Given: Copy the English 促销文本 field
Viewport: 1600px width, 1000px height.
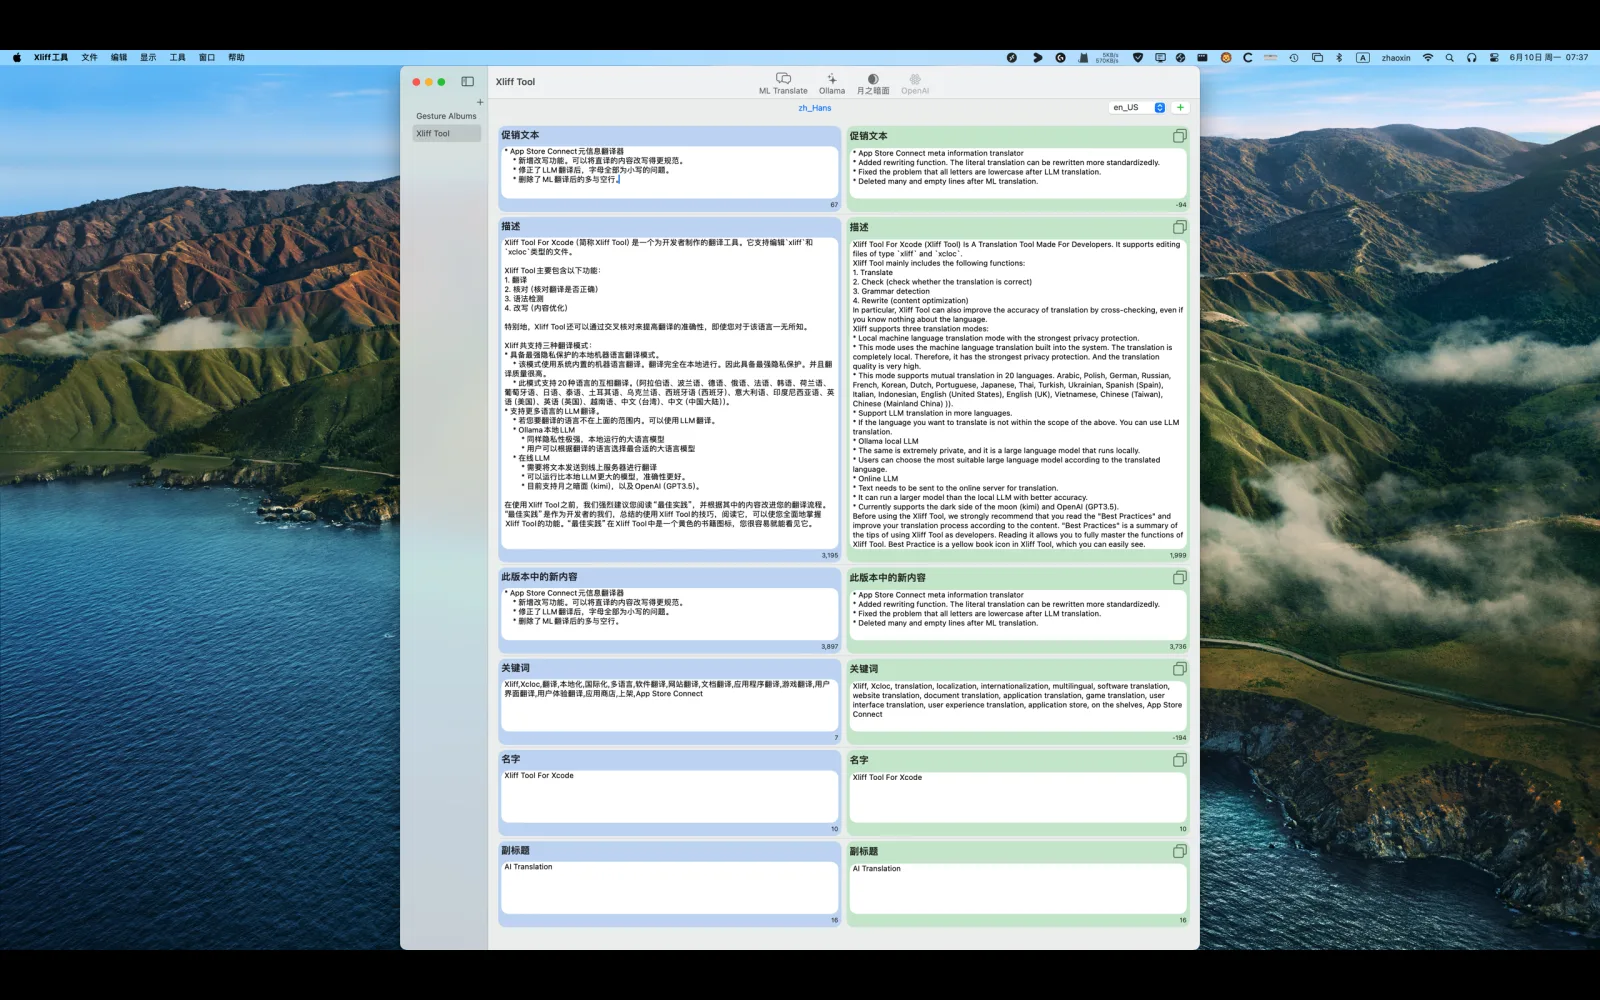Looking at the screenshot, I should [1180, 136].
